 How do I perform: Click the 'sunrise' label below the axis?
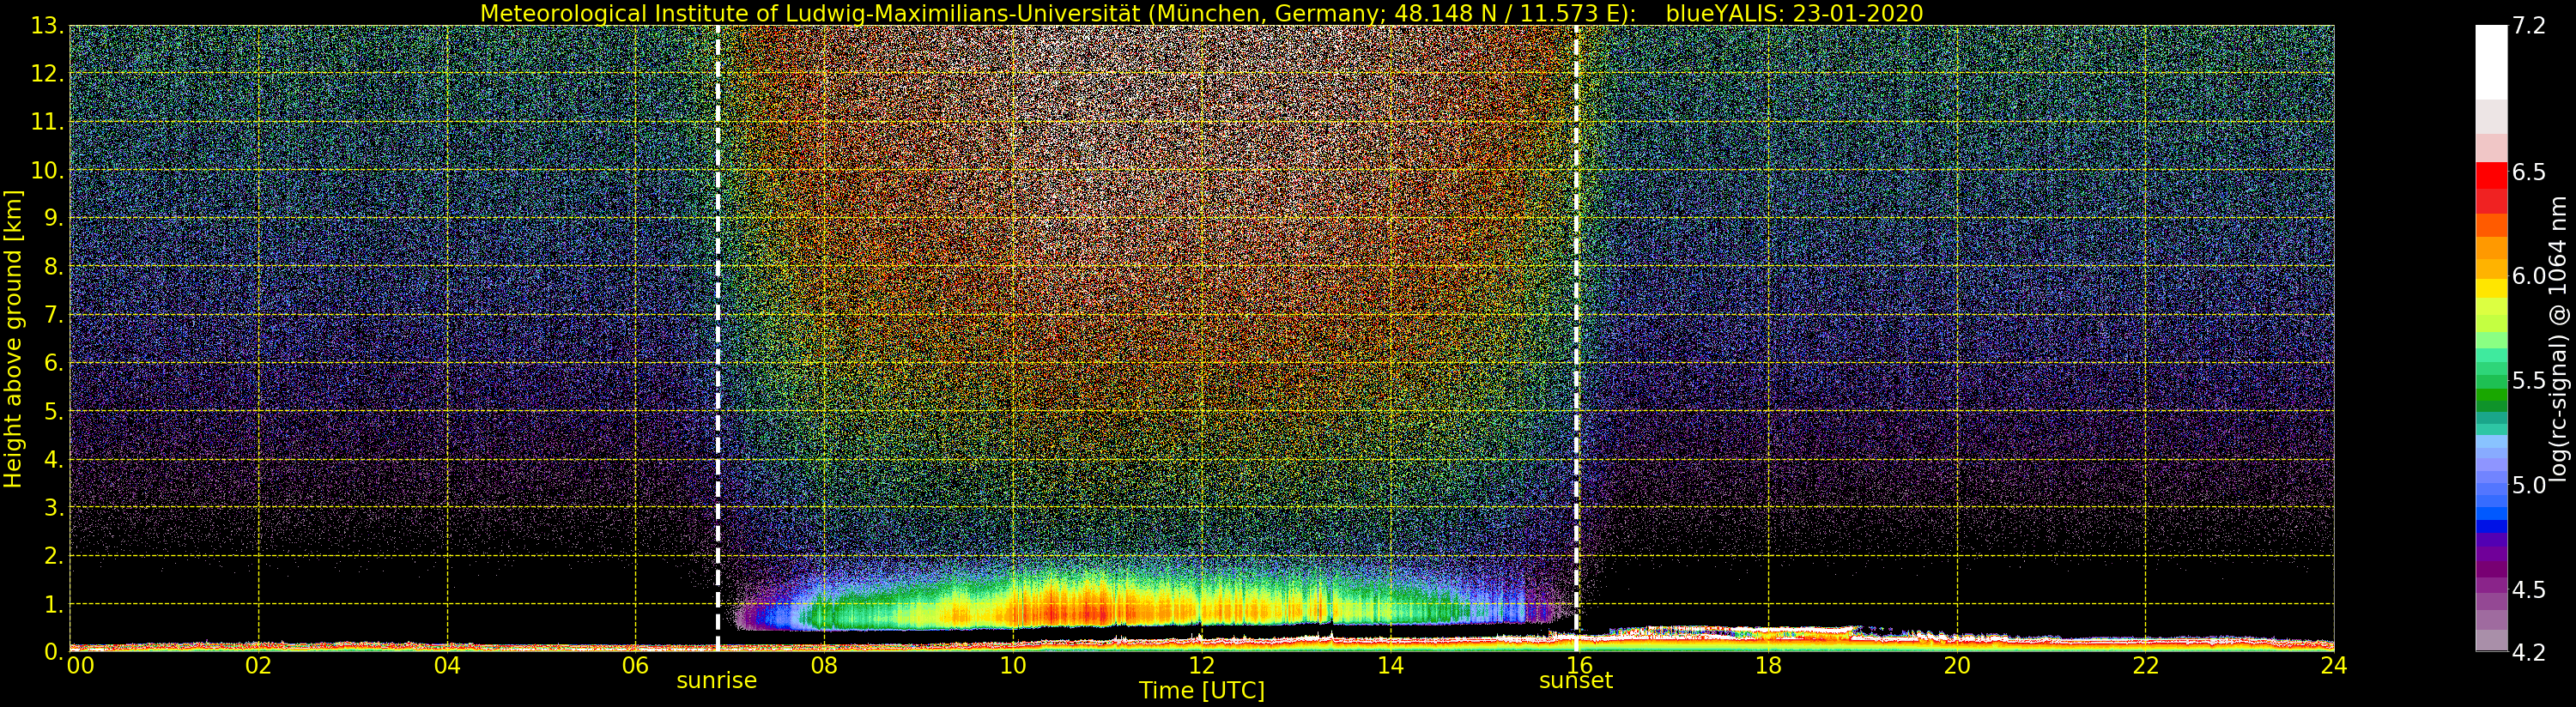(716, 681)
